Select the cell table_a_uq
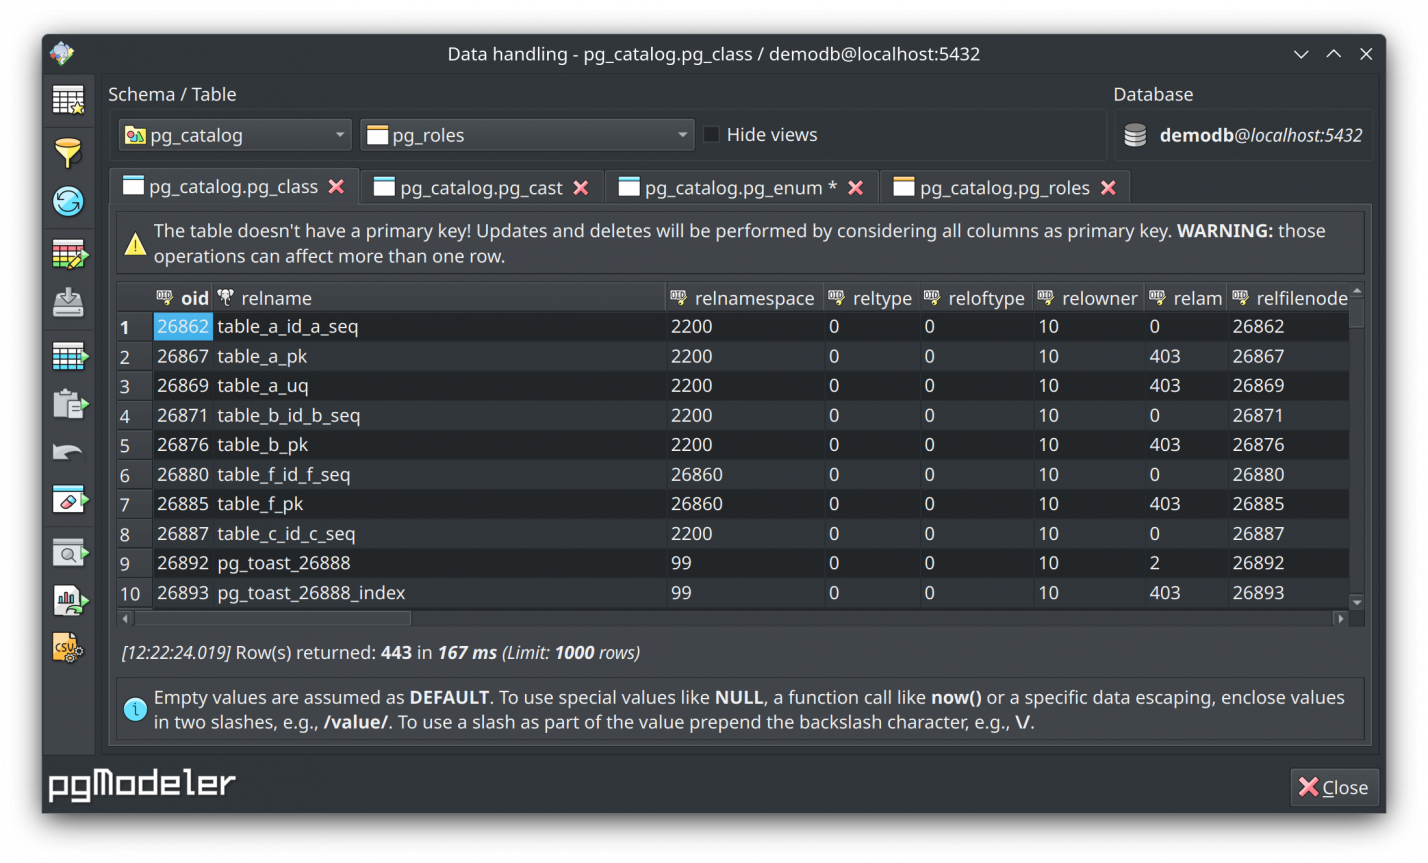 [x=439, y=386]
